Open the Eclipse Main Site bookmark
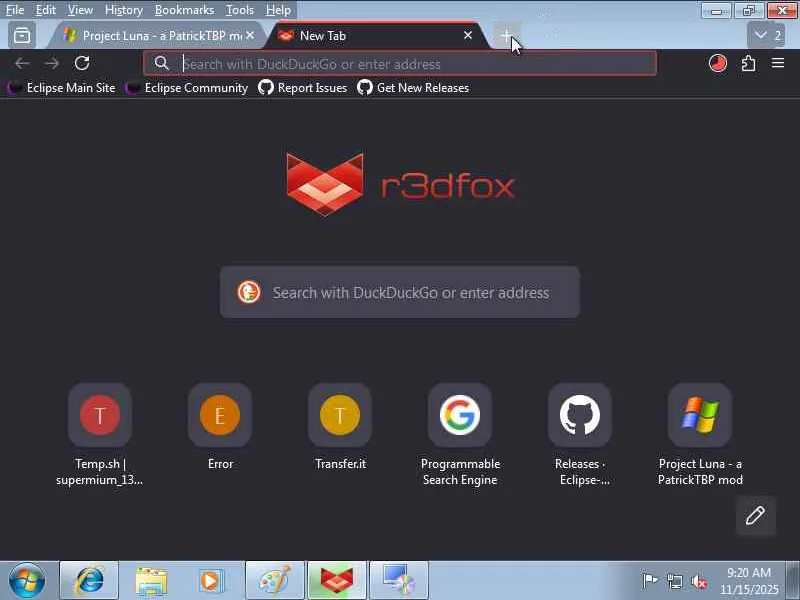This screenshot has height=600, width=800. pos(61,88)
